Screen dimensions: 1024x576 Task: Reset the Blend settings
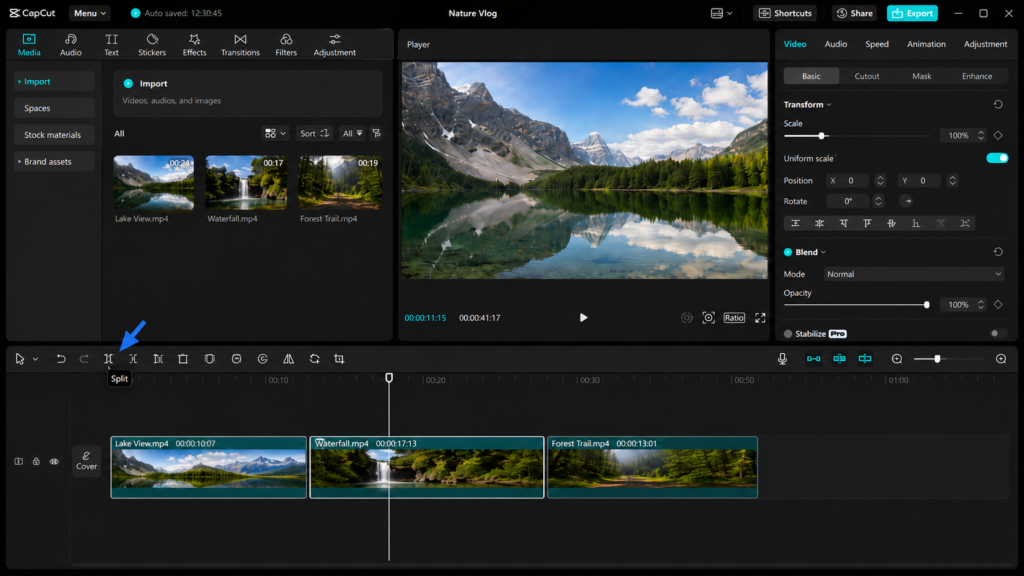click(998, 252)
